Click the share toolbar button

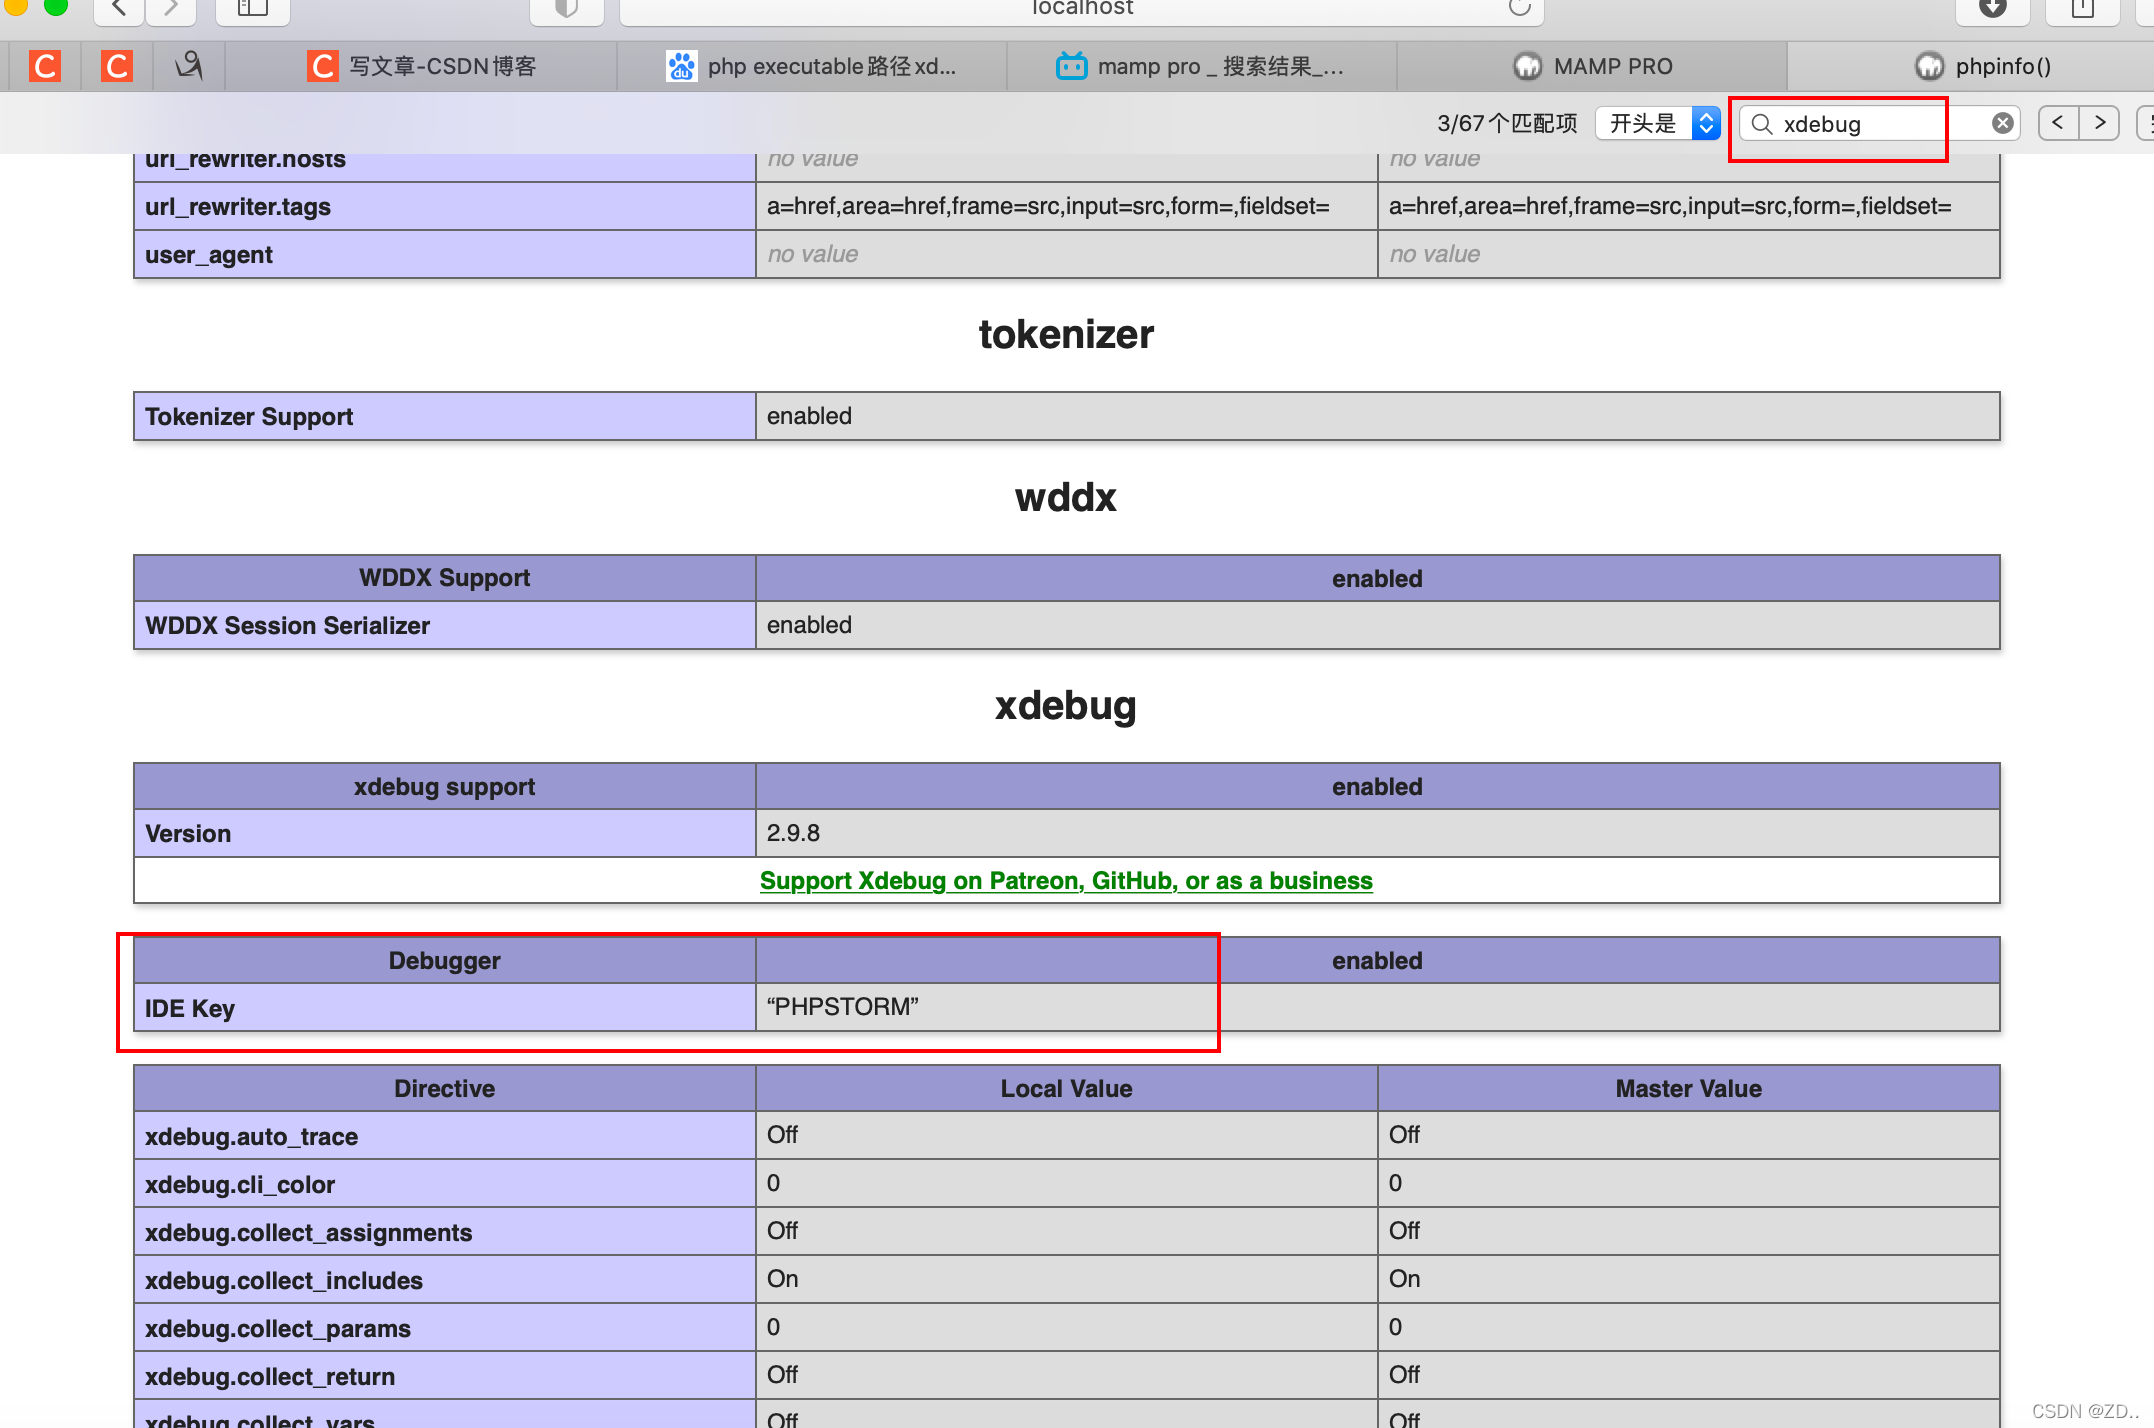[2083, 9]
